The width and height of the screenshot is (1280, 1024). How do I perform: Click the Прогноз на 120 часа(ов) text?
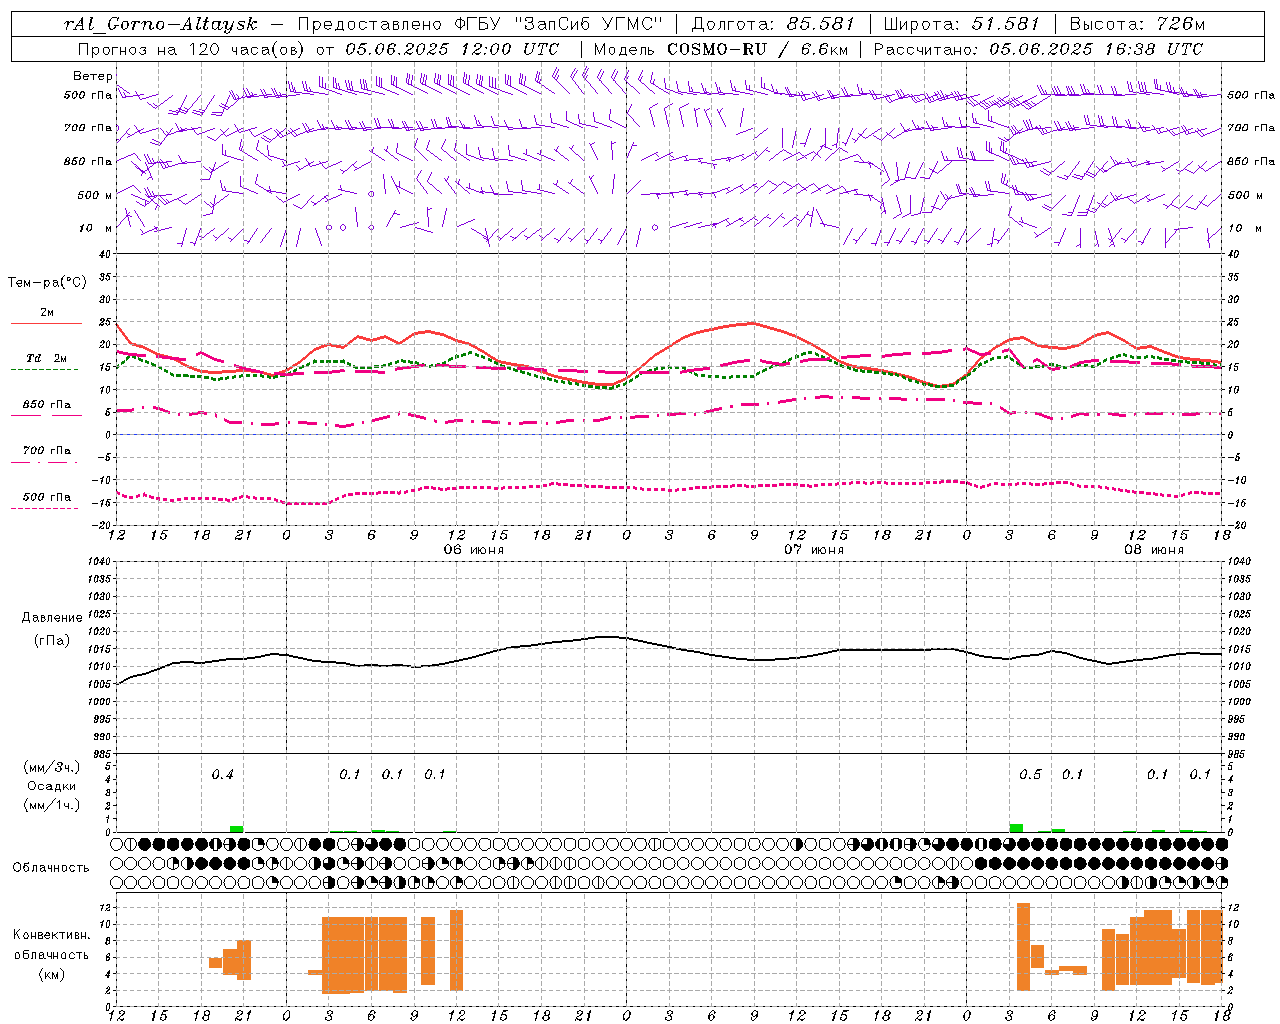pyautogui.click(x=193, y=49)
